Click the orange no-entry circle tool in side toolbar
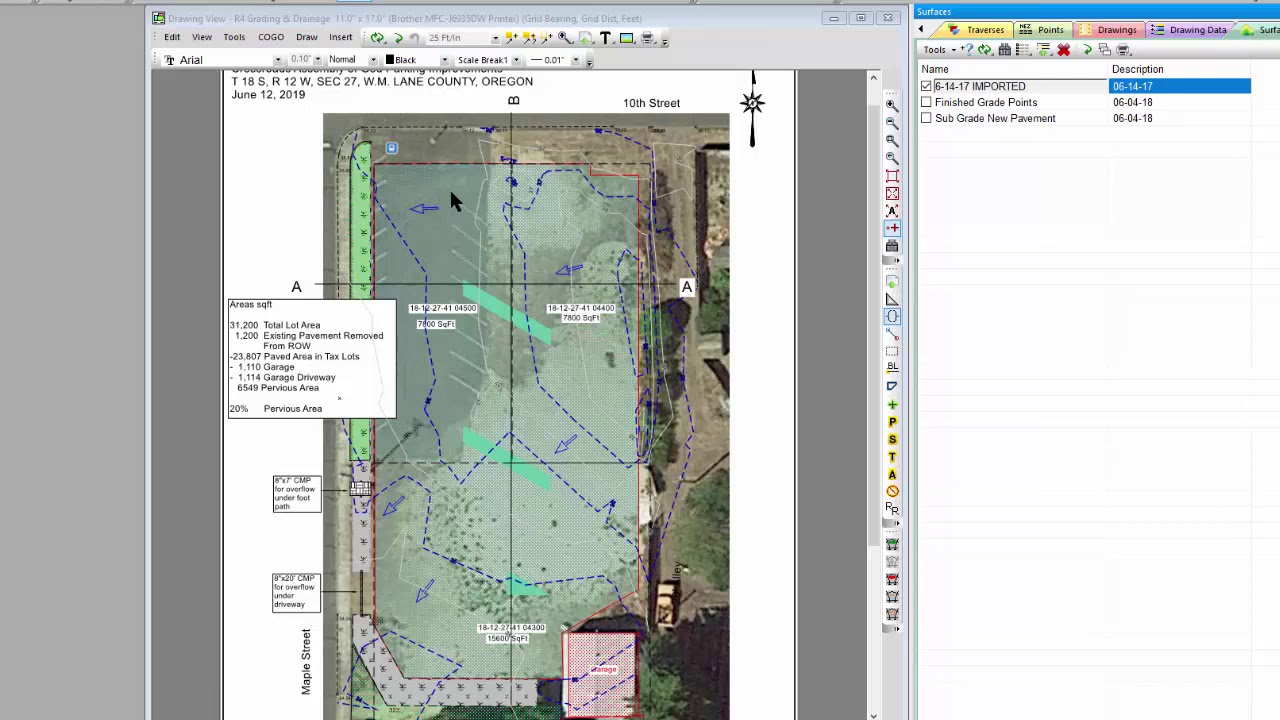Image resolution: width=1280 pixels, height=720 pixels. [892, 491]
